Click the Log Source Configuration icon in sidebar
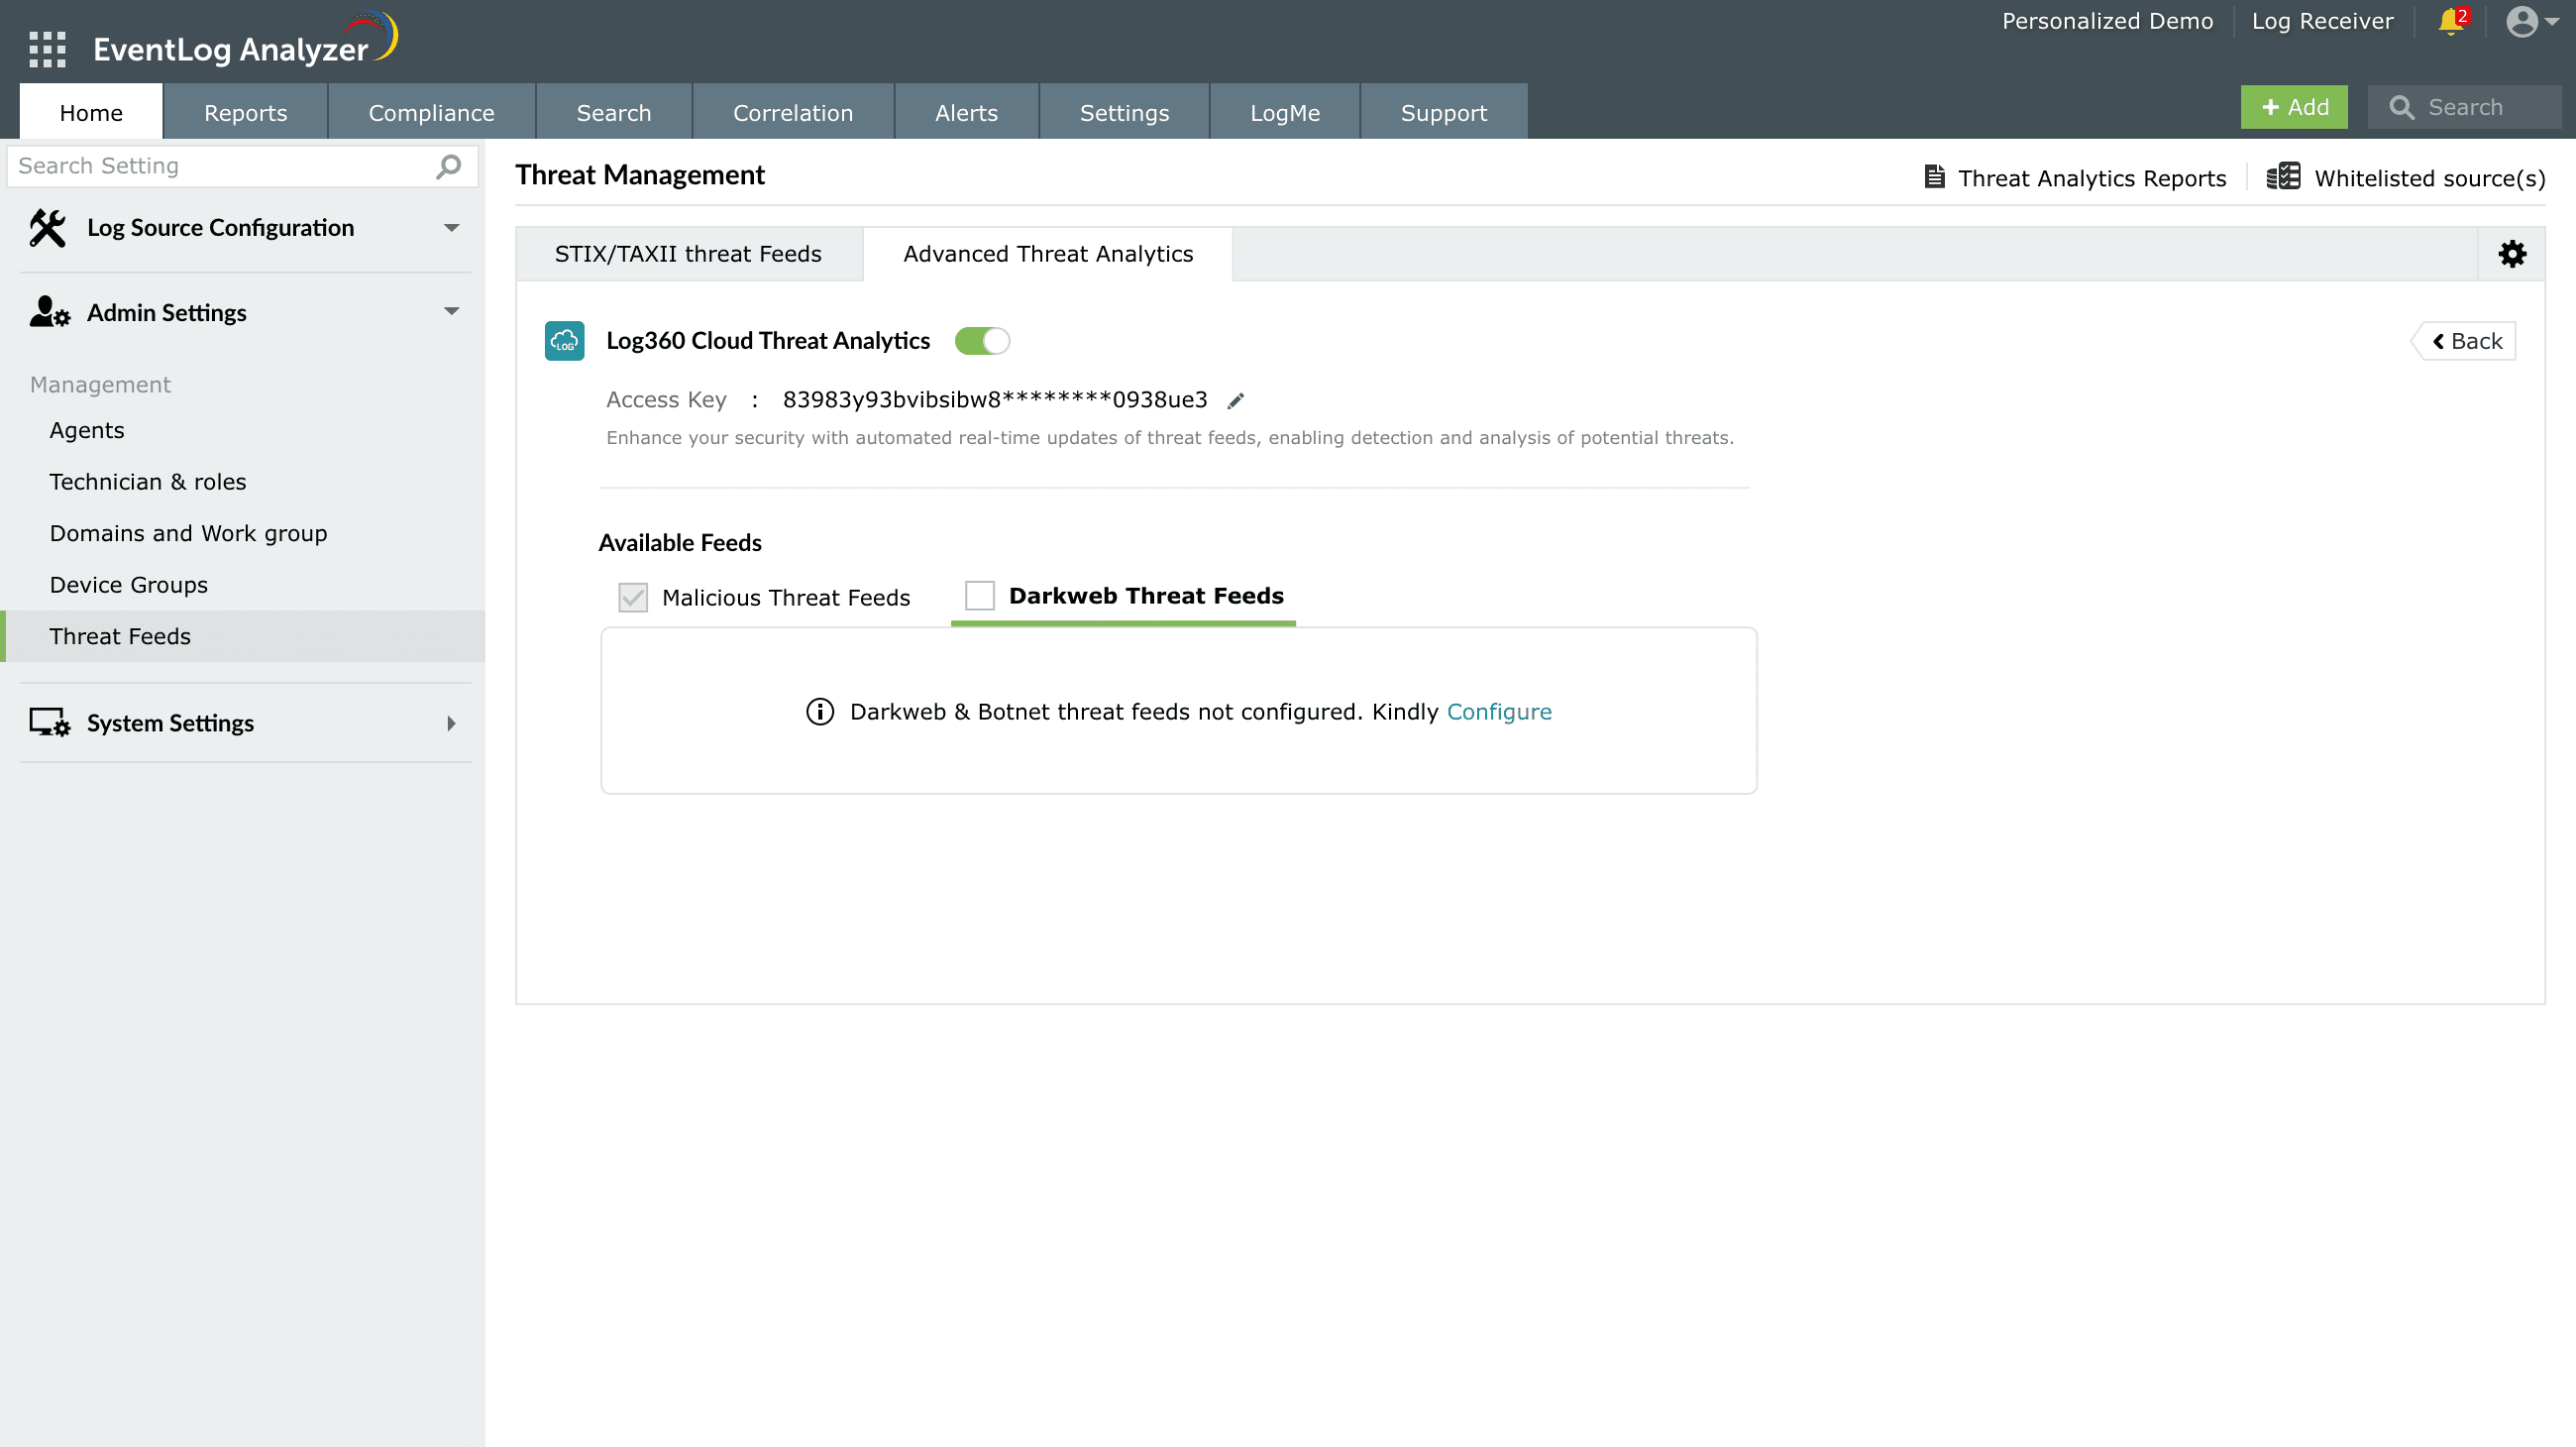 pos(48,226)
